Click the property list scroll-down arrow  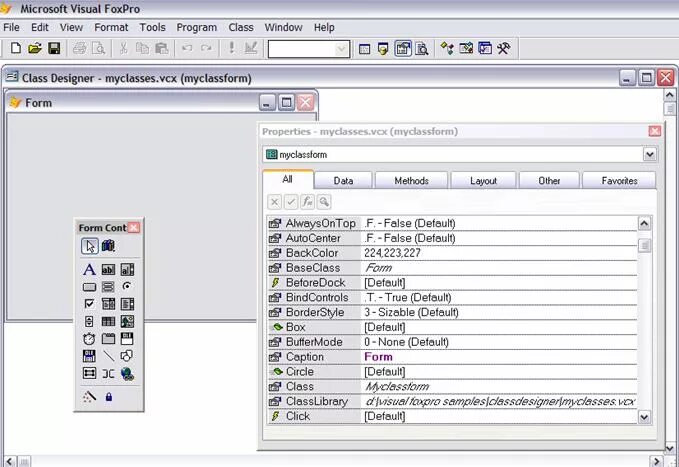pos(644,417)
